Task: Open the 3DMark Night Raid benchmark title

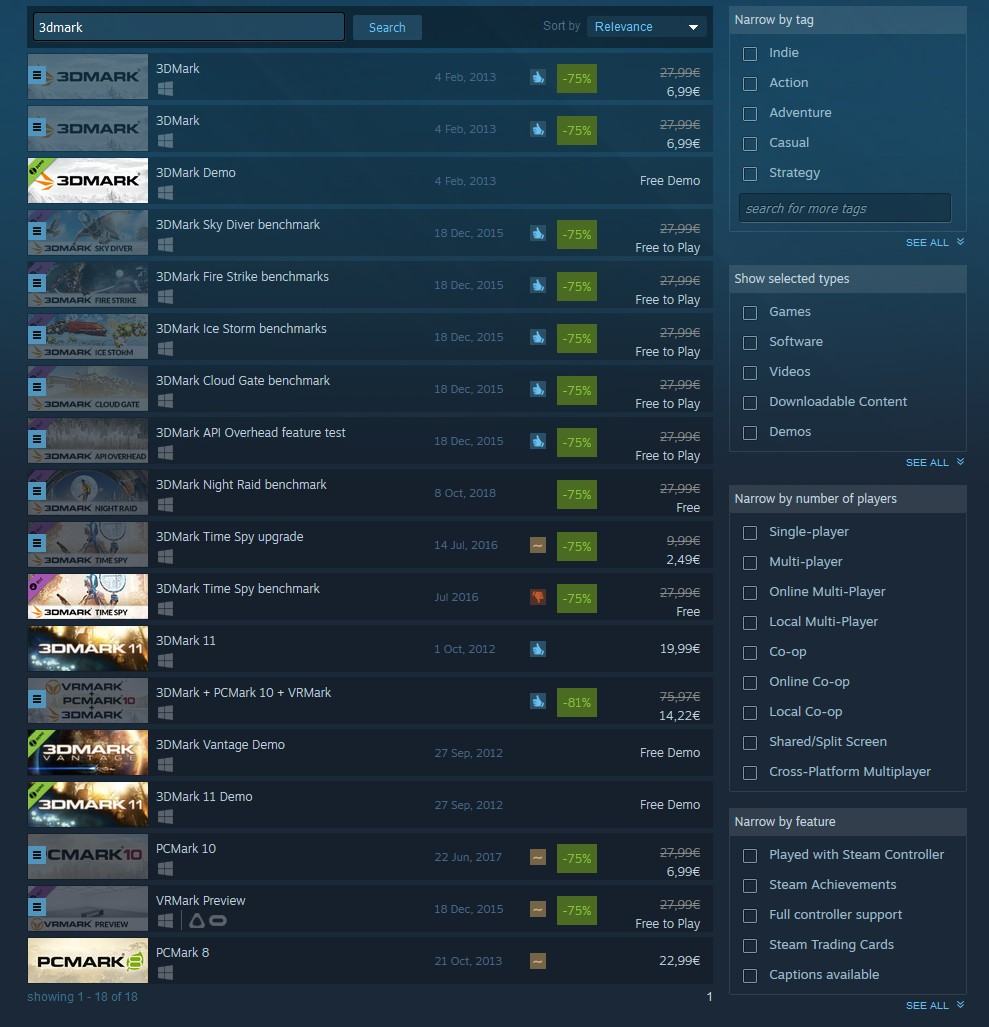Action: click(241, 485)
